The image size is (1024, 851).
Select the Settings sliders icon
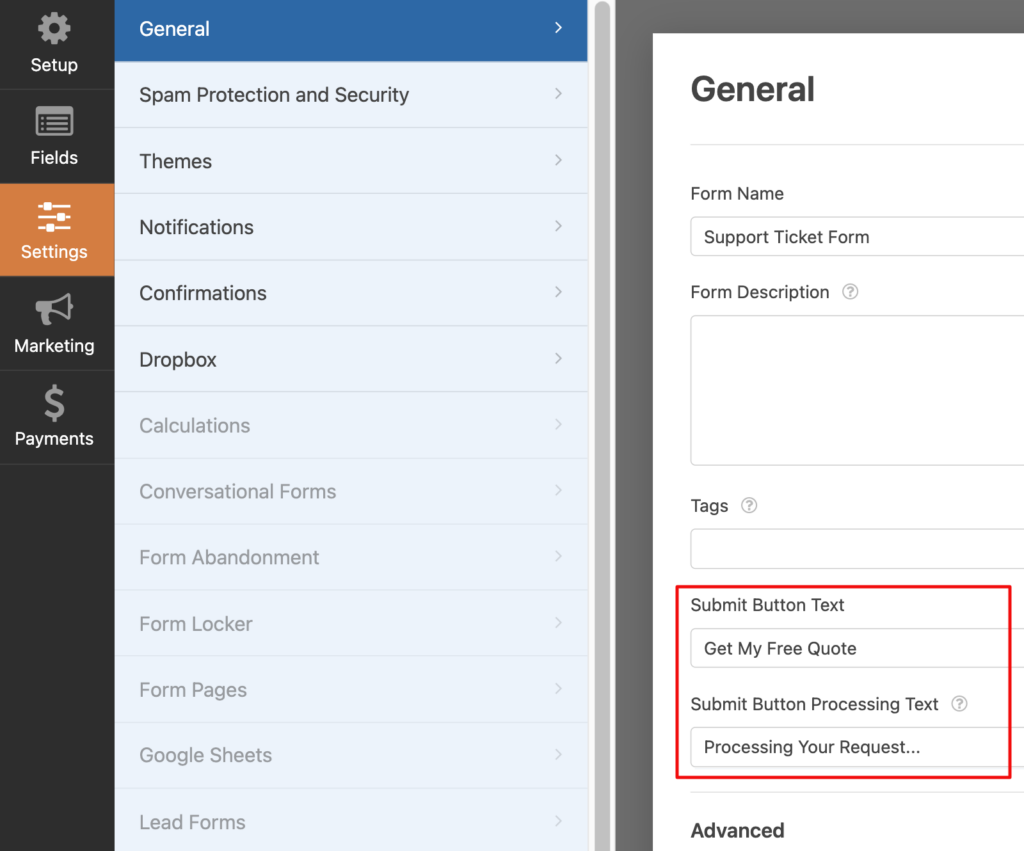(54, 217)
